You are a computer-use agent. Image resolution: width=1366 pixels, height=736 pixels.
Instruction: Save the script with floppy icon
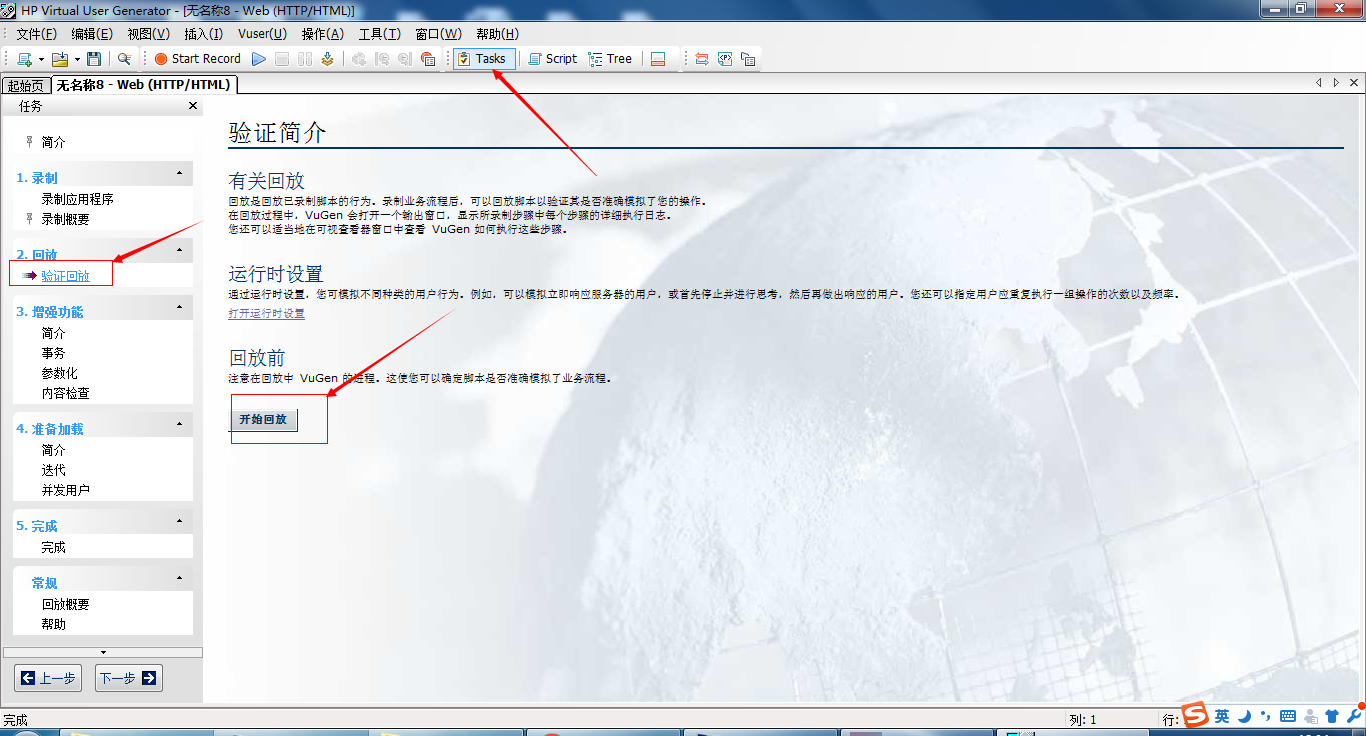coord(94,59)
